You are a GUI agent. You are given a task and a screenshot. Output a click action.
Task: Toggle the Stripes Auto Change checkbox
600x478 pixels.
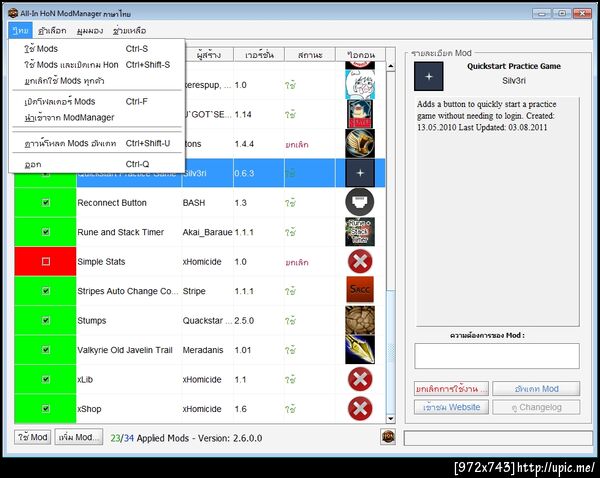[x=46, y=291]
